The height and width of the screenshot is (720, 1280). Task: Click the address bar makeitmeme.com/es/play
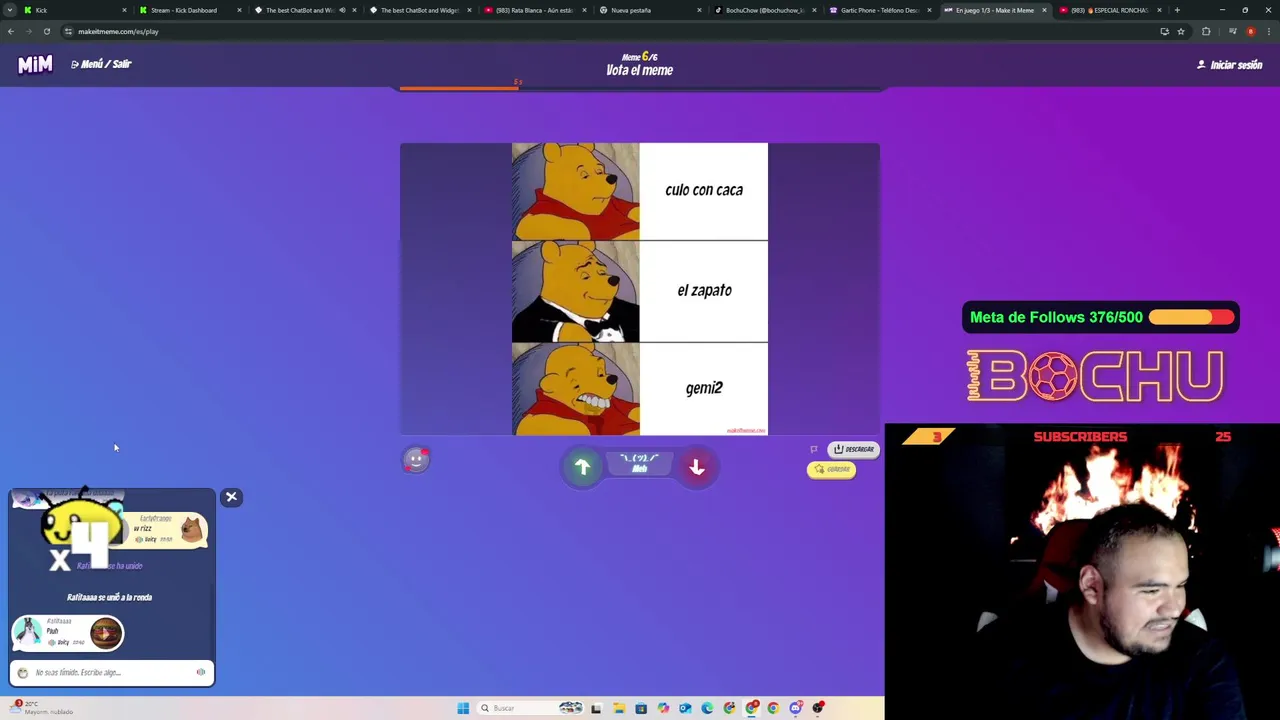click(118, 31)
